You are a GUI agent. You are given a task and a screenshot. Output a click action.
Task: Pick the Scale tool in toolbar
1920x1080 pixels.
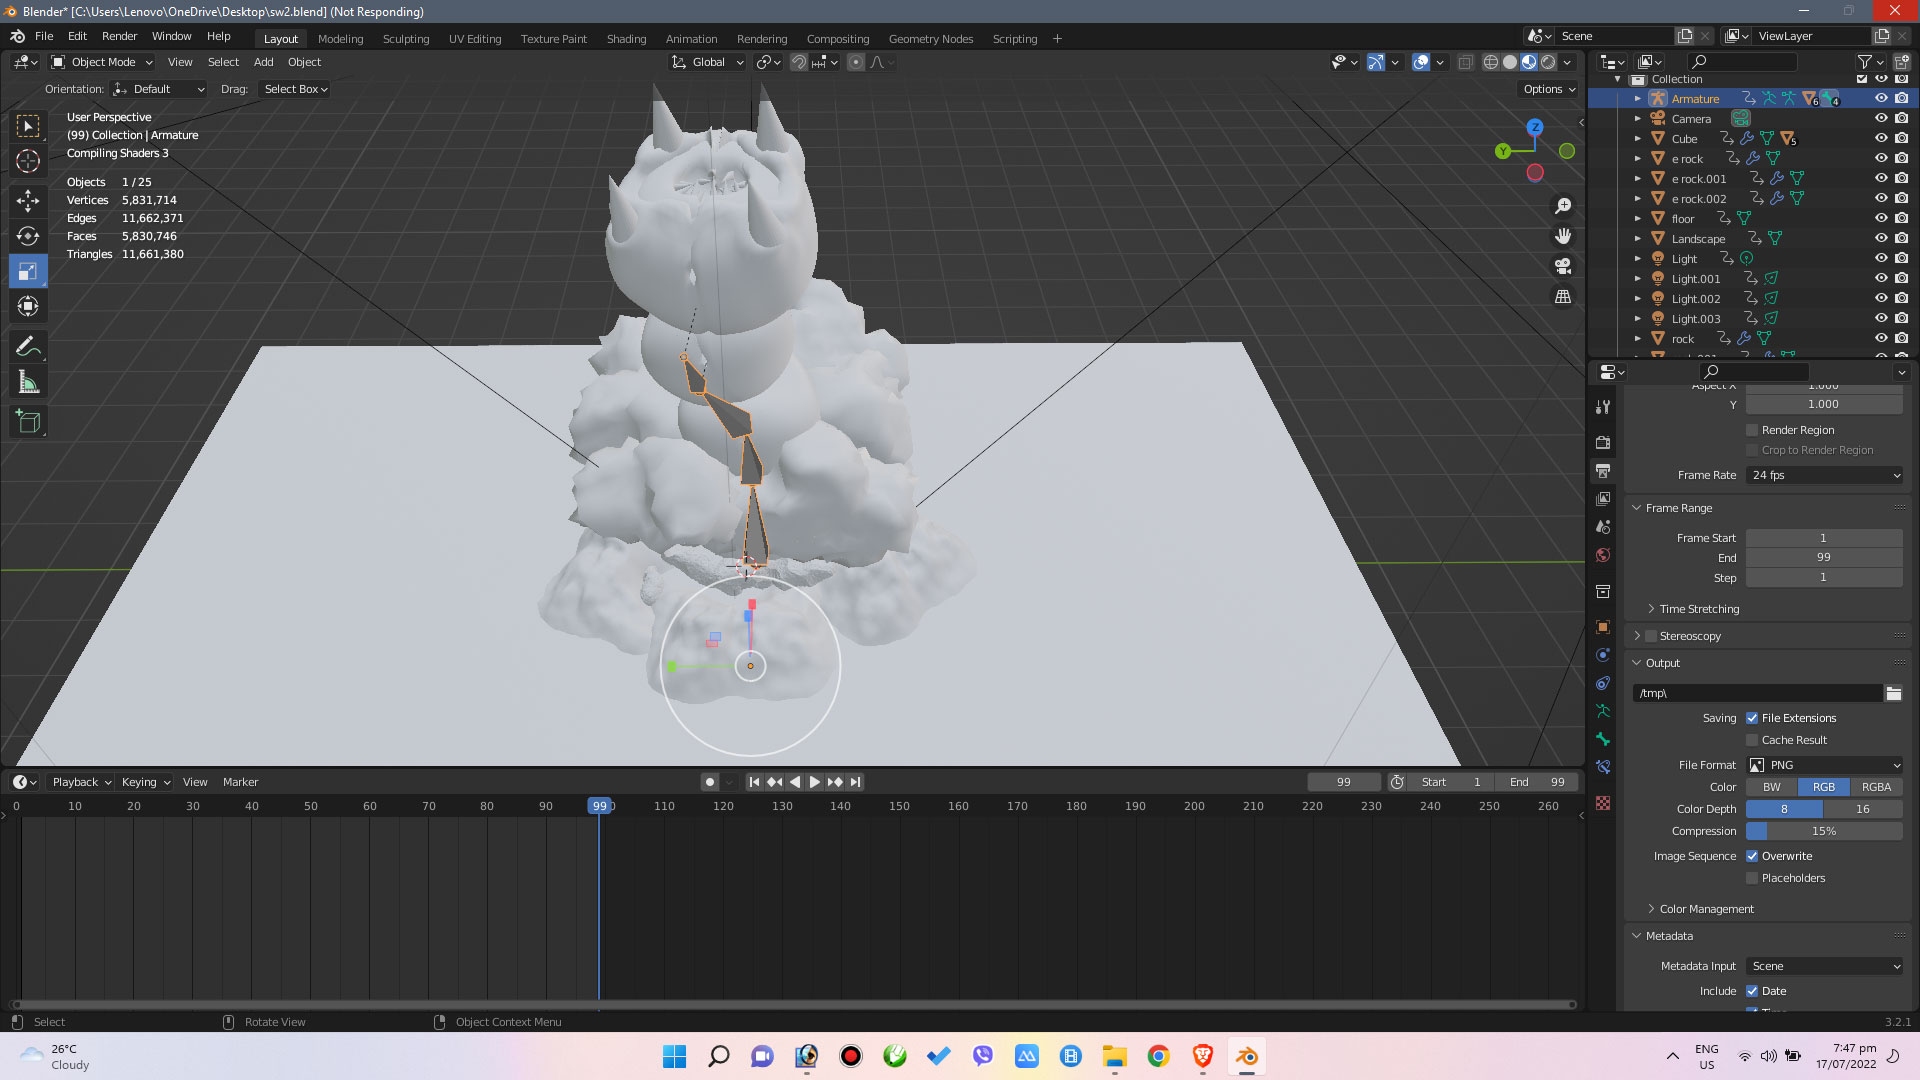[28, 271]
